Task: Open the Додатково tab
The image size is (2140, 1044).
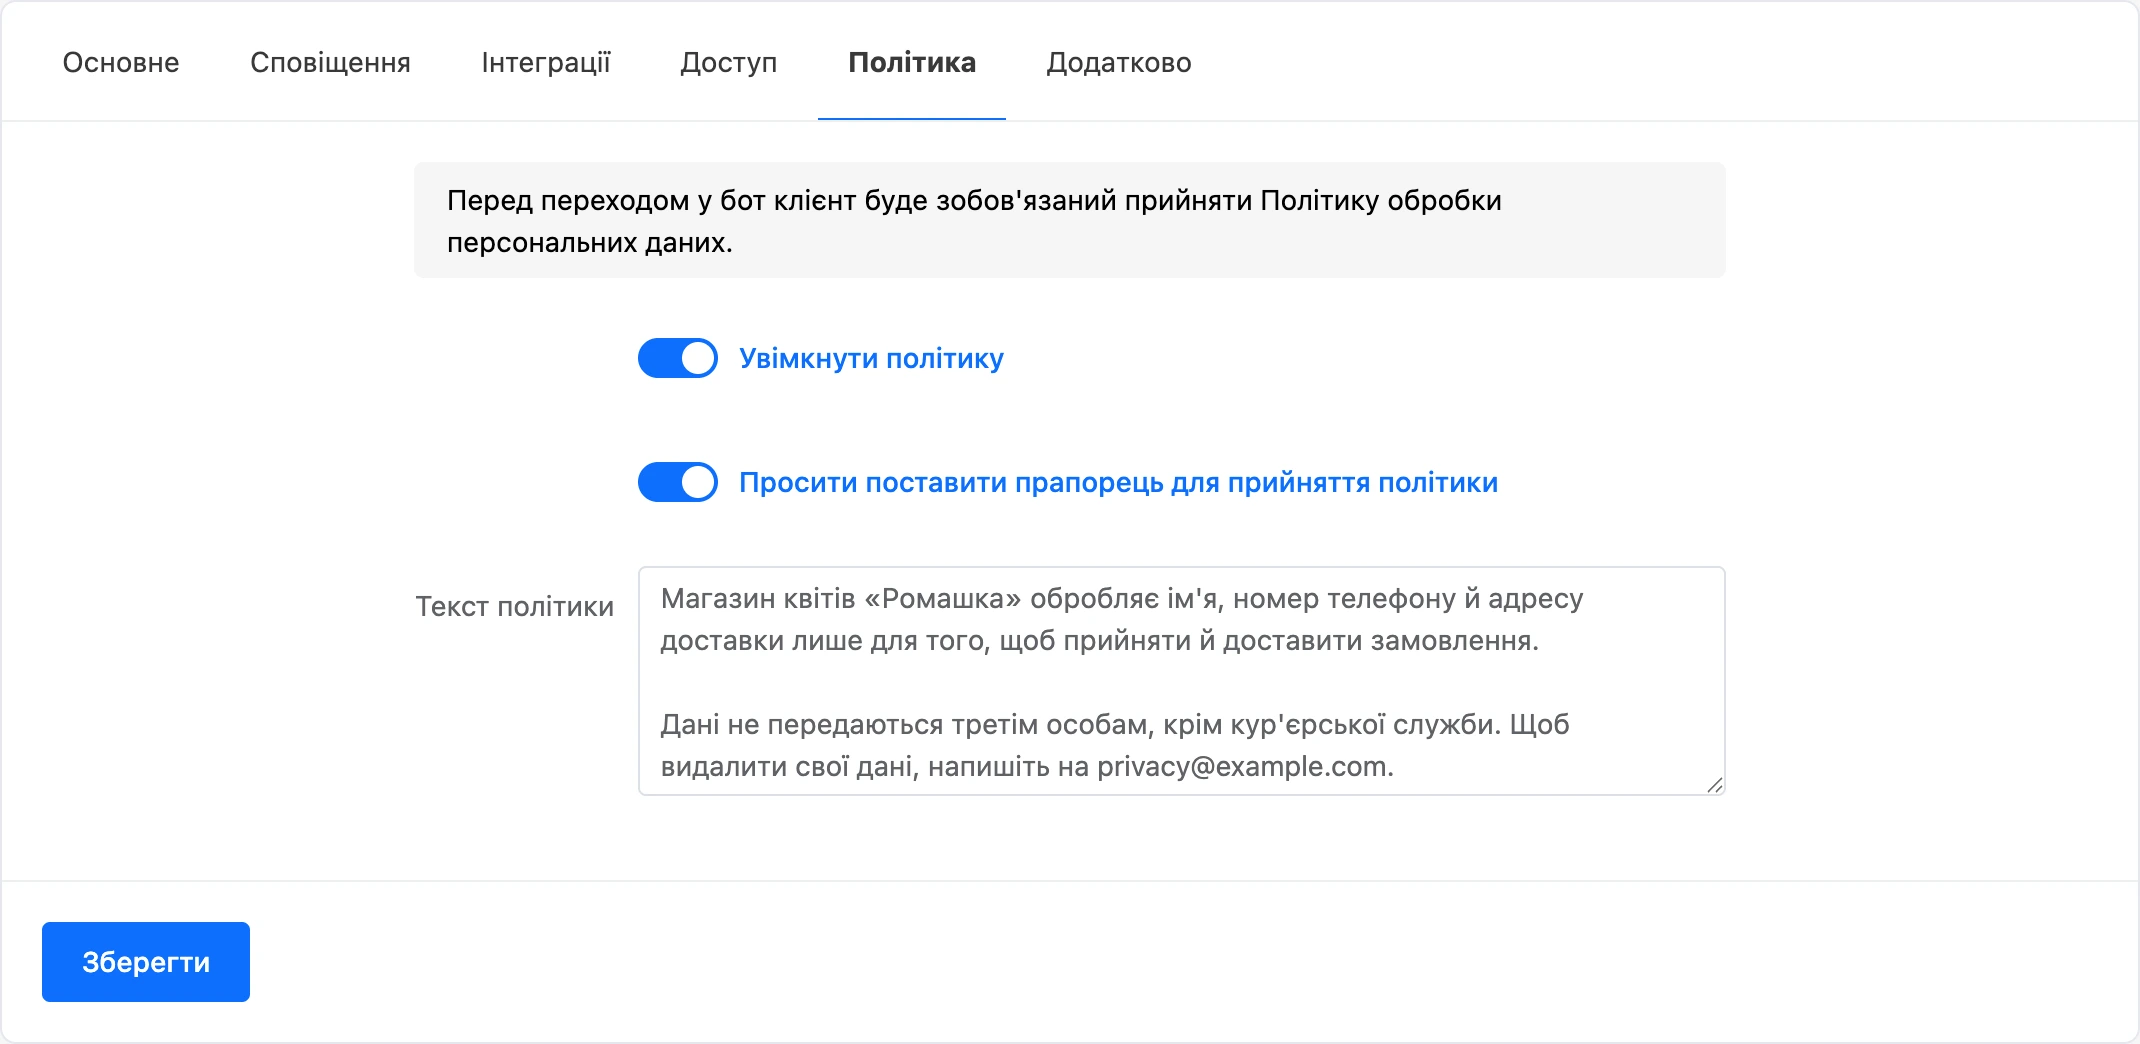Action: pos(1119,62)
